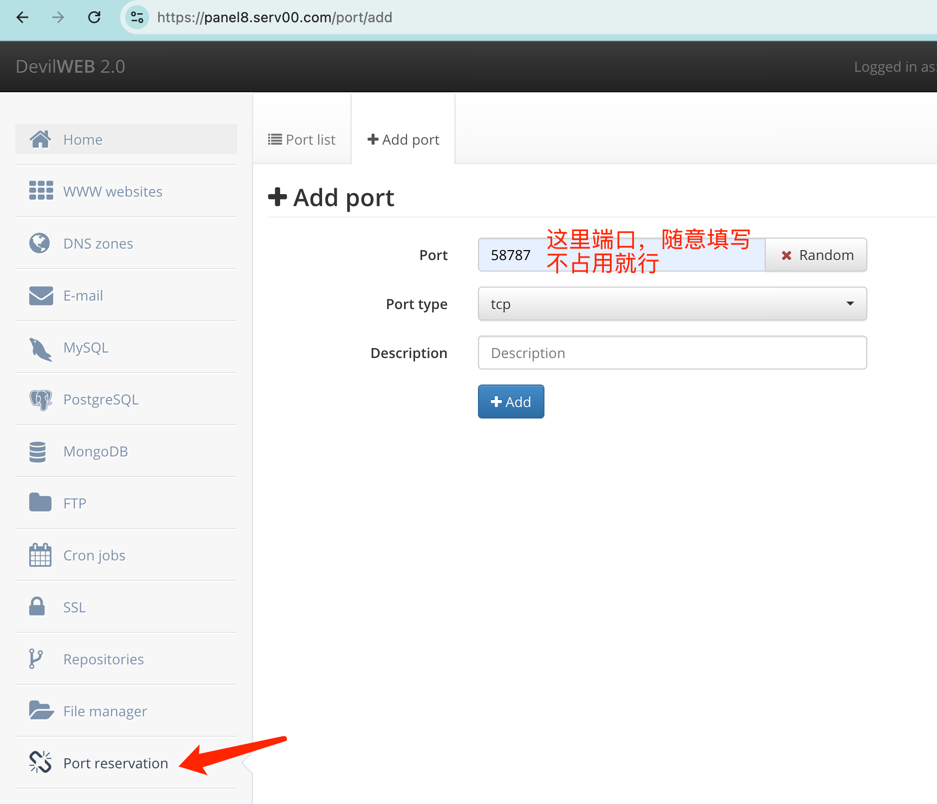Switch to the Port list tab
The width and height of the screenshot is (937, 804).
point(302,140)
